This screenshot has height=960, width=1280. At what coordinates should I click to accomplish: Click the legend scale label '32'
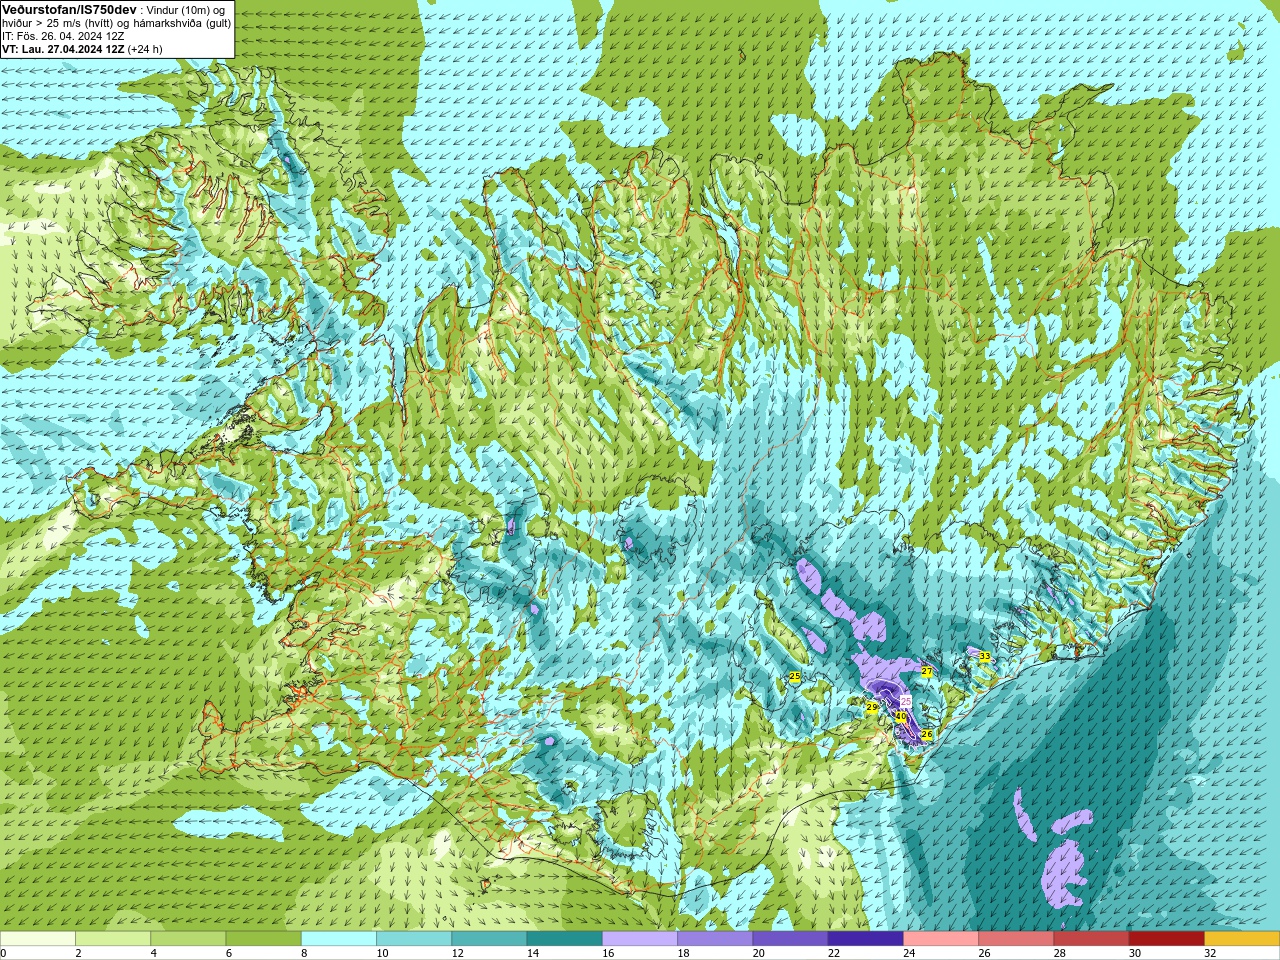(1211, 953)
